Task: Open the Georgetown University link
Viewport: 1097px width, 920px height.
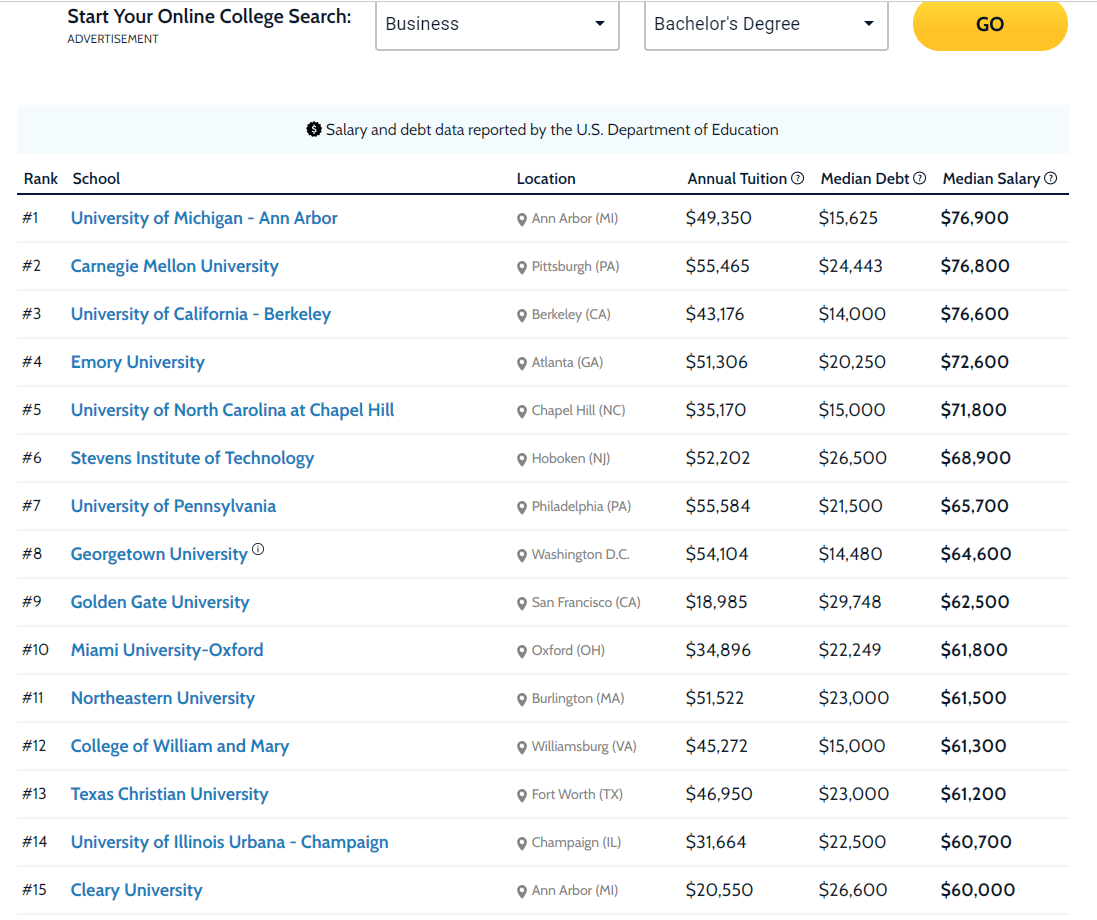Action: click(x=160, y=554)
